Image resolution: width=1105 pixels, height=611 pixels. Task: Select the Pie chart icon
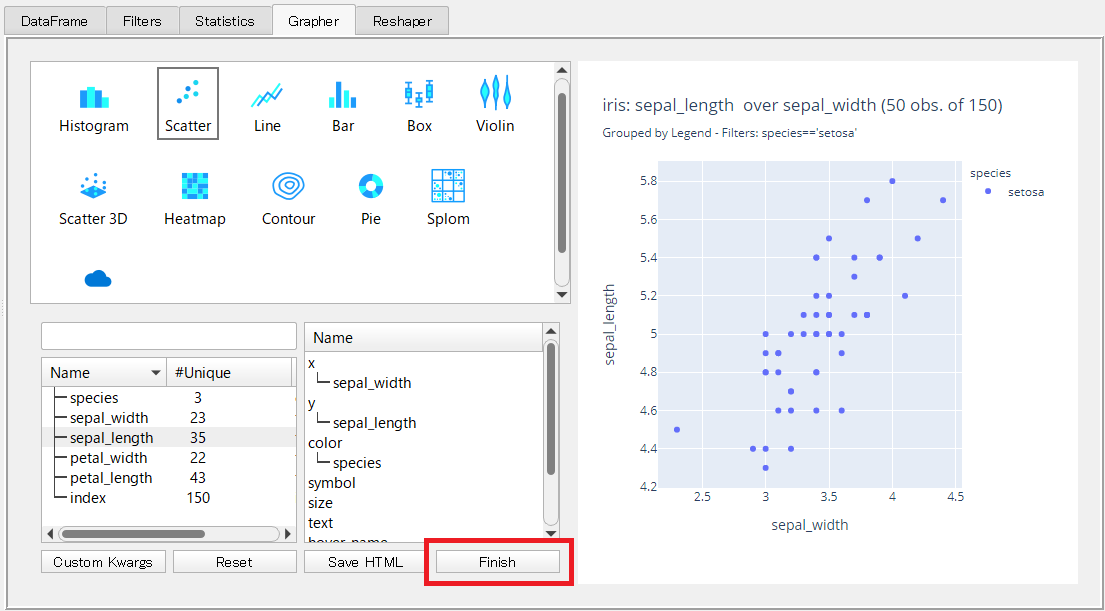click(x=371, y=187)
